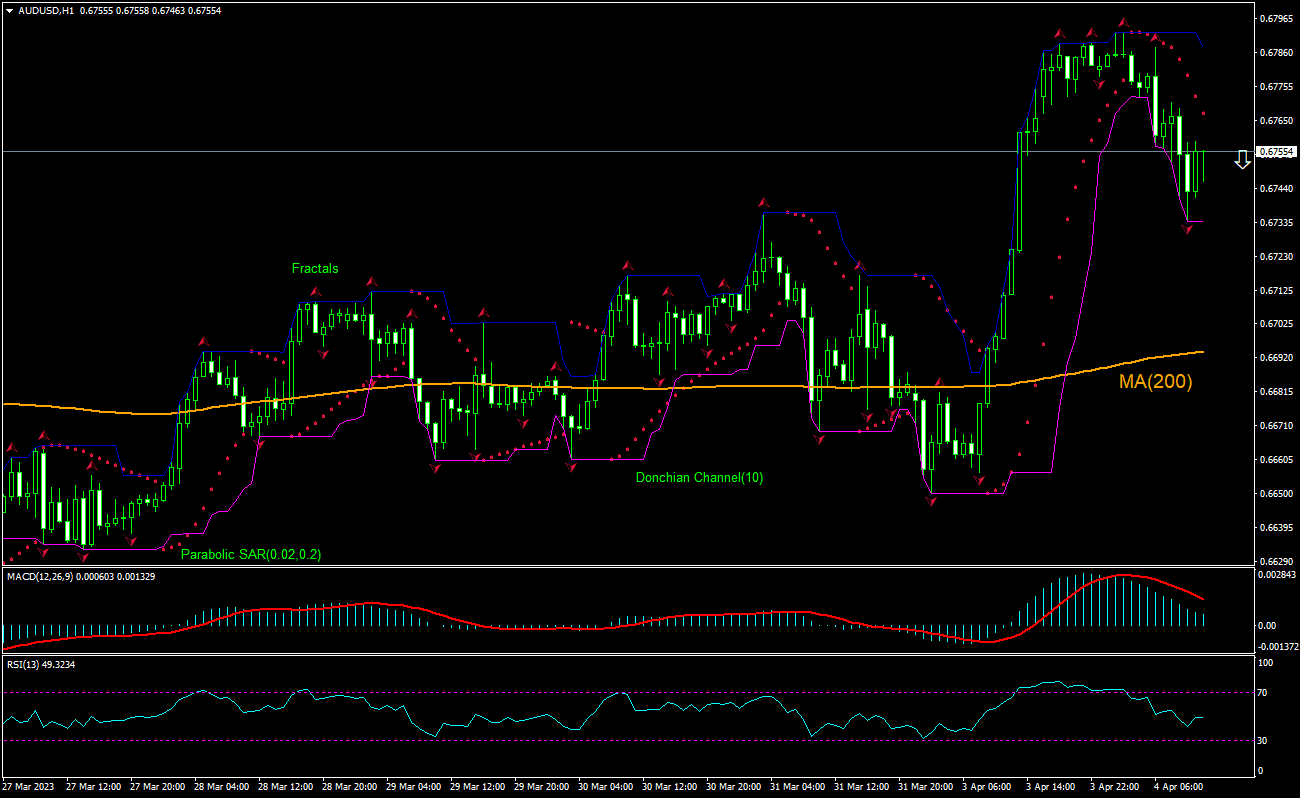The image size is (1300, 798).
Task: Click the MA(200) label on the chart
Action: 1155,381
